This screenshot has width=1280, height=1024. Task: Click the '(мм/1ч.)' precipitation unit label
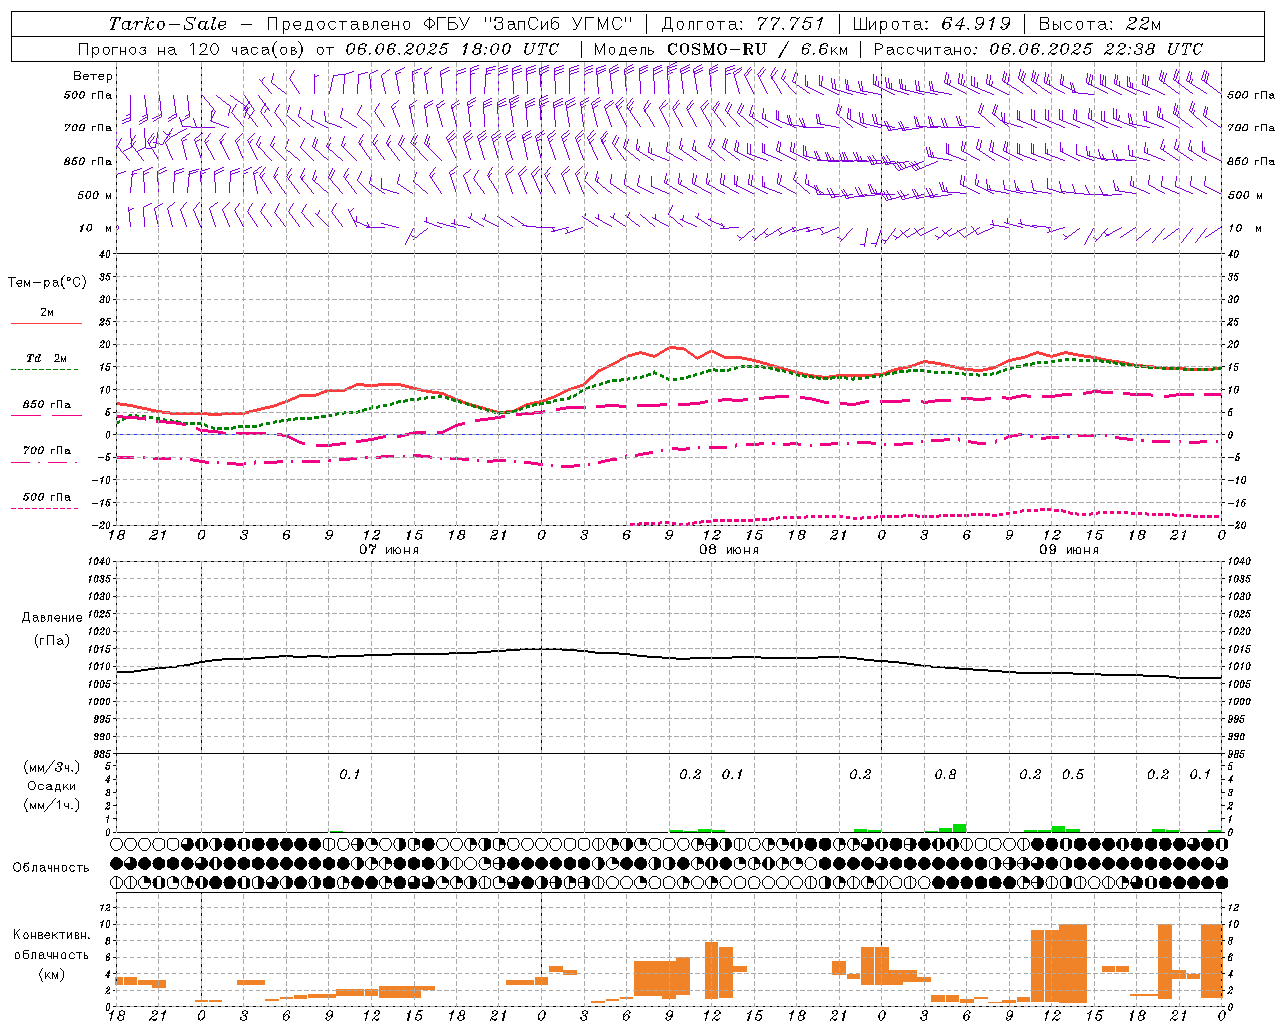52,805
